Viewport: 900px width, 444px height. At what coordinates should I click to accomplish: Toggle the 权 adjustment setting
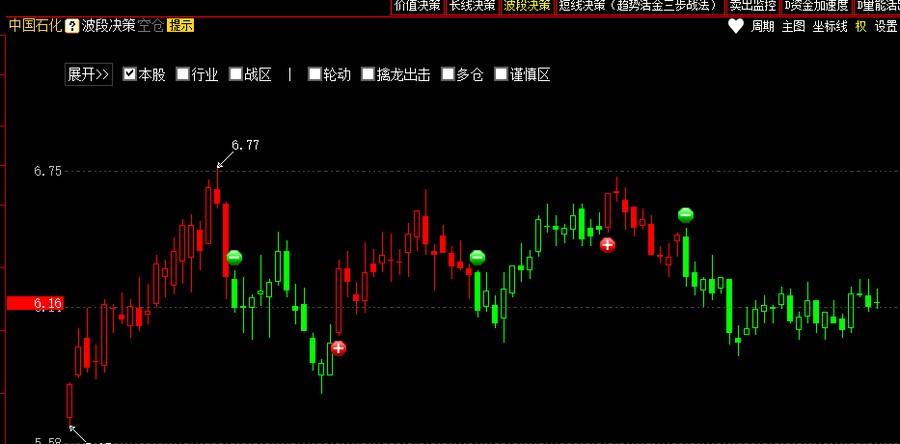point(860,26)
